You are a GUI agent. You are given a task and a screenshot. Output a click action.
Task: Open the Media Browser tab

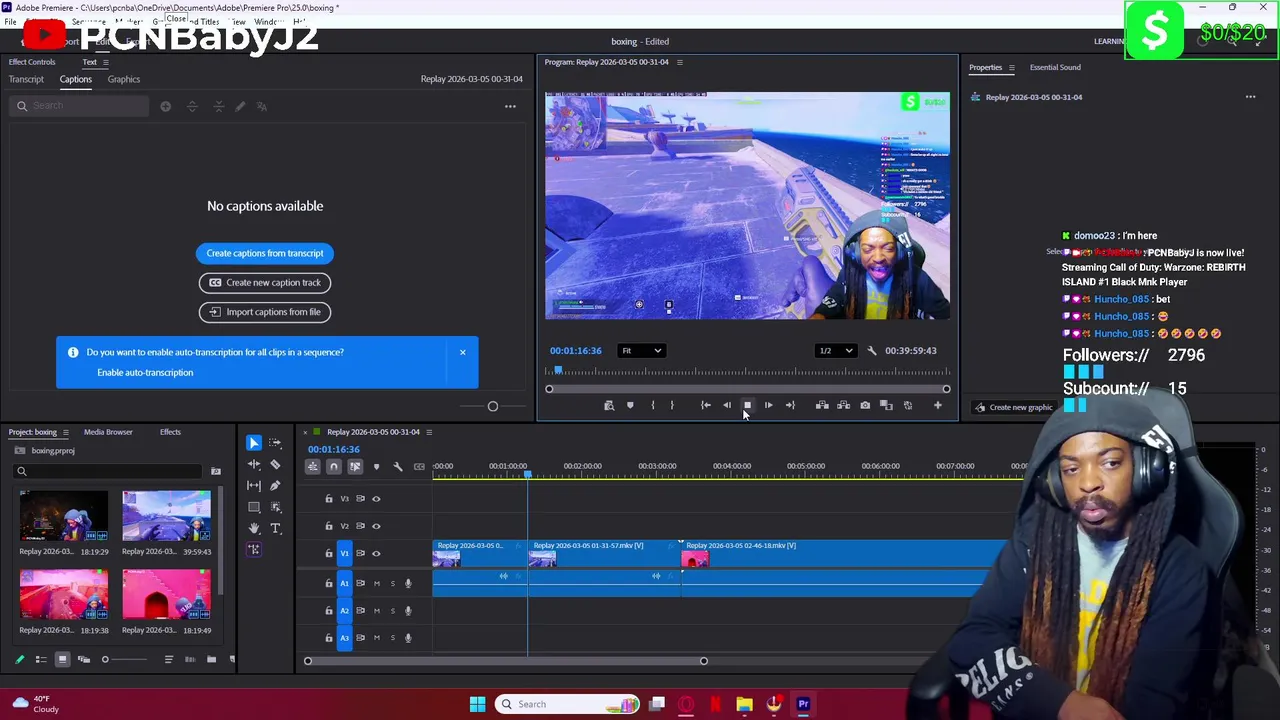pyautogui.click(x=108, y=432)
